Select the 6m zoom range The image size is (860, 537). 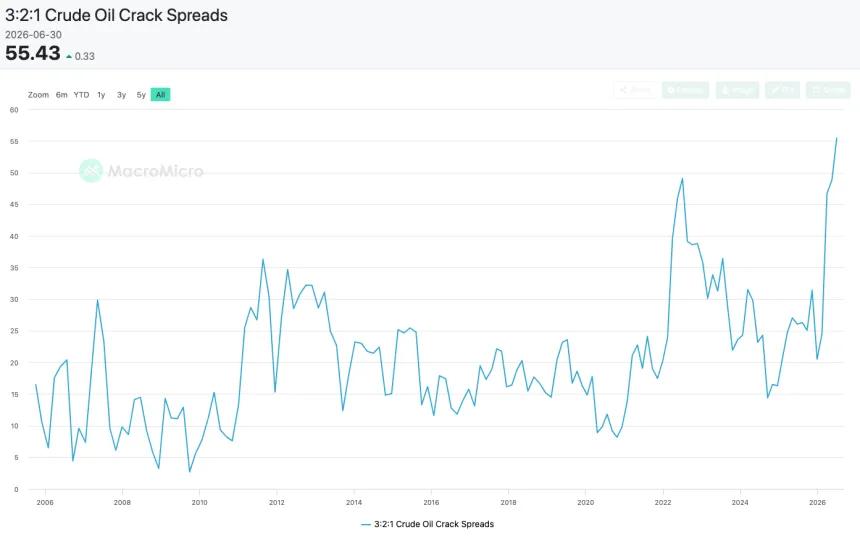pyautogui.click(x=61, y=95)
